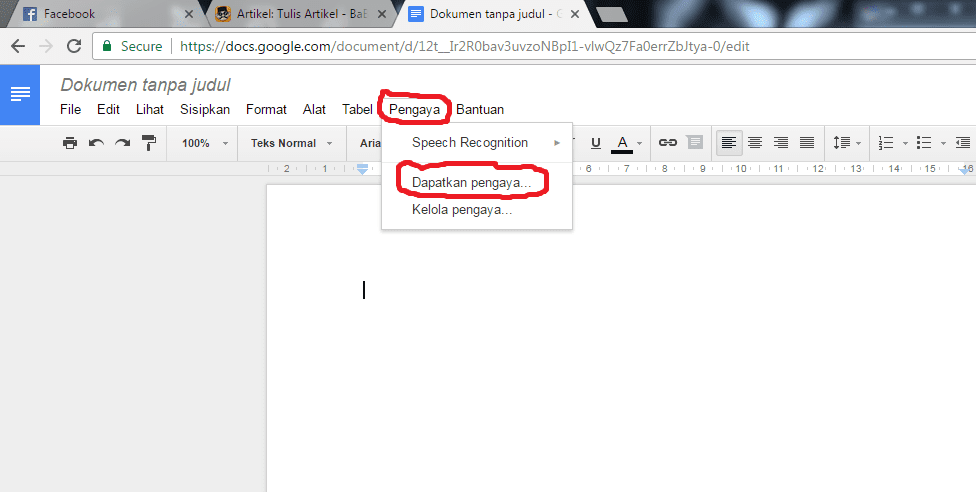Open the 100% zoom dropdown
The image size is (976, 492).
pos(205,143)
